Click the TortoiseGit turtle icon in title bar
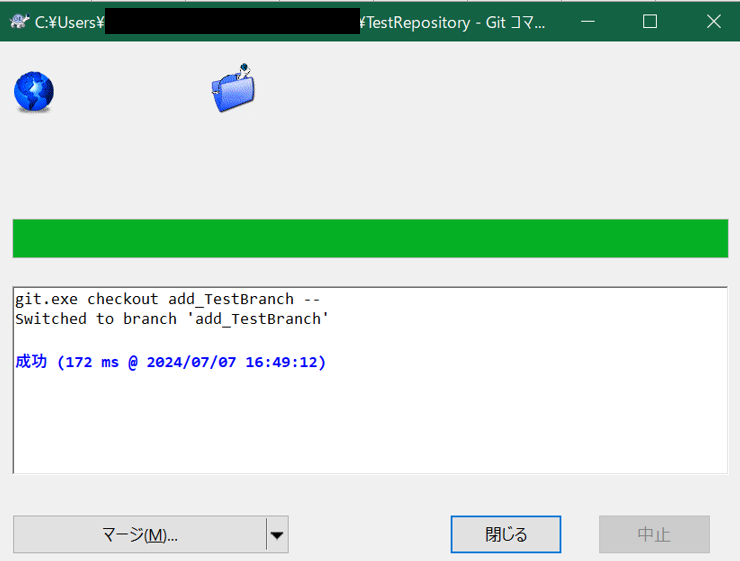Viewport: 740px width, 561px height. tap(19, 22)
